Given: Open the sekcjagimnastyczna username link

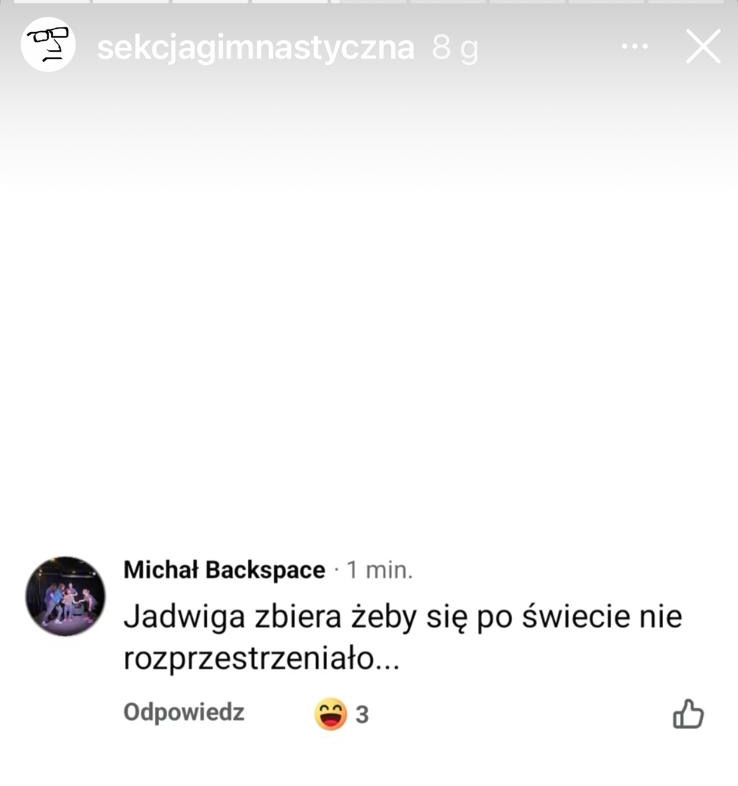Looking at the screenshot, I should coord(256,48).
